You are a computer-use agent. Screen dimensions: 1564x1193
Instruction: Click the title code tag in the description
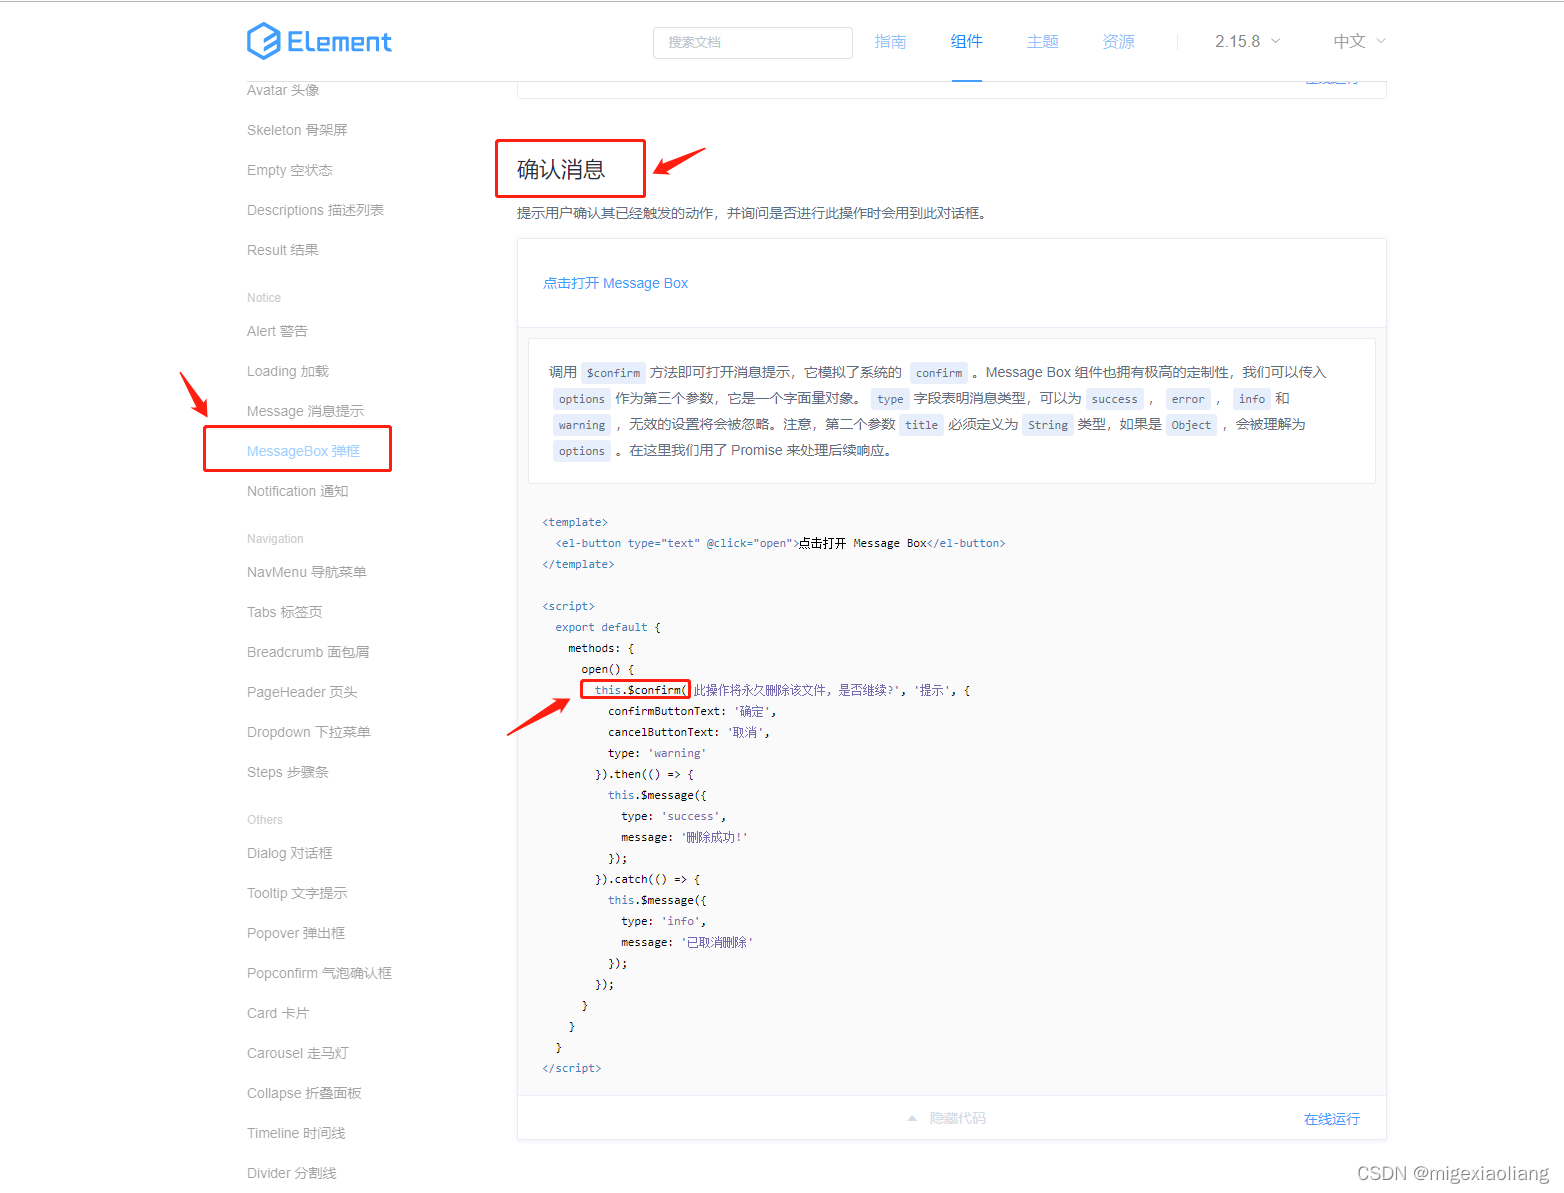tap(921, 425)
